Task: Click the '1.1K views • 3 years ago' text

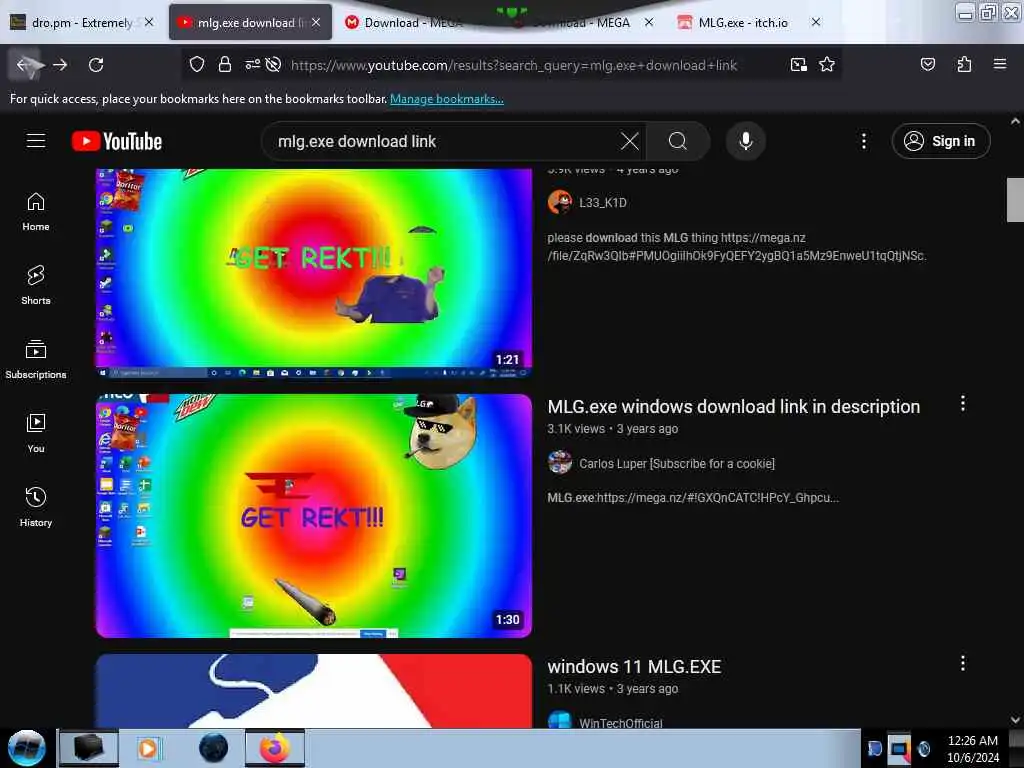Action: 613,689
